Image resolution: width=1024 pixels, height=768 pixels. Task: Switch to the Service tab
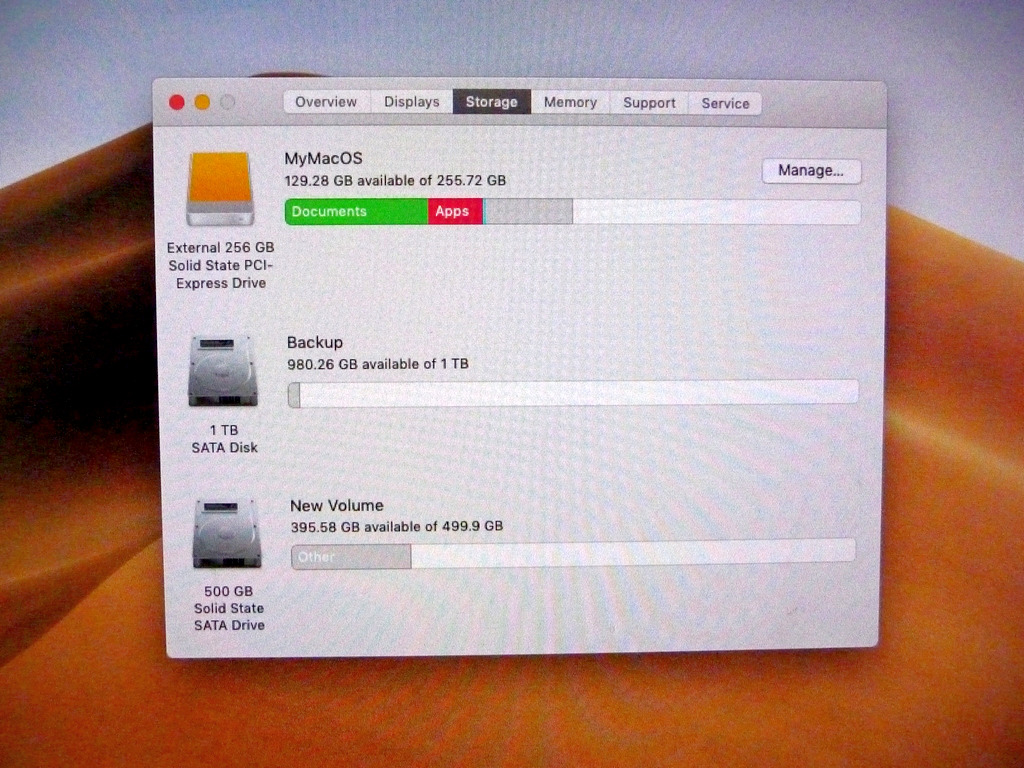pos(725,104)
